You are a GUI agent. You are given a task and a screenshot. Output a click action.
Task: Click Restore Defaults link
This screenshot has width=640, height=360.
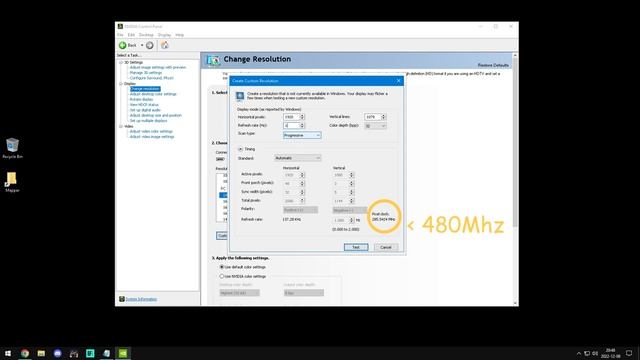point(493,65)
